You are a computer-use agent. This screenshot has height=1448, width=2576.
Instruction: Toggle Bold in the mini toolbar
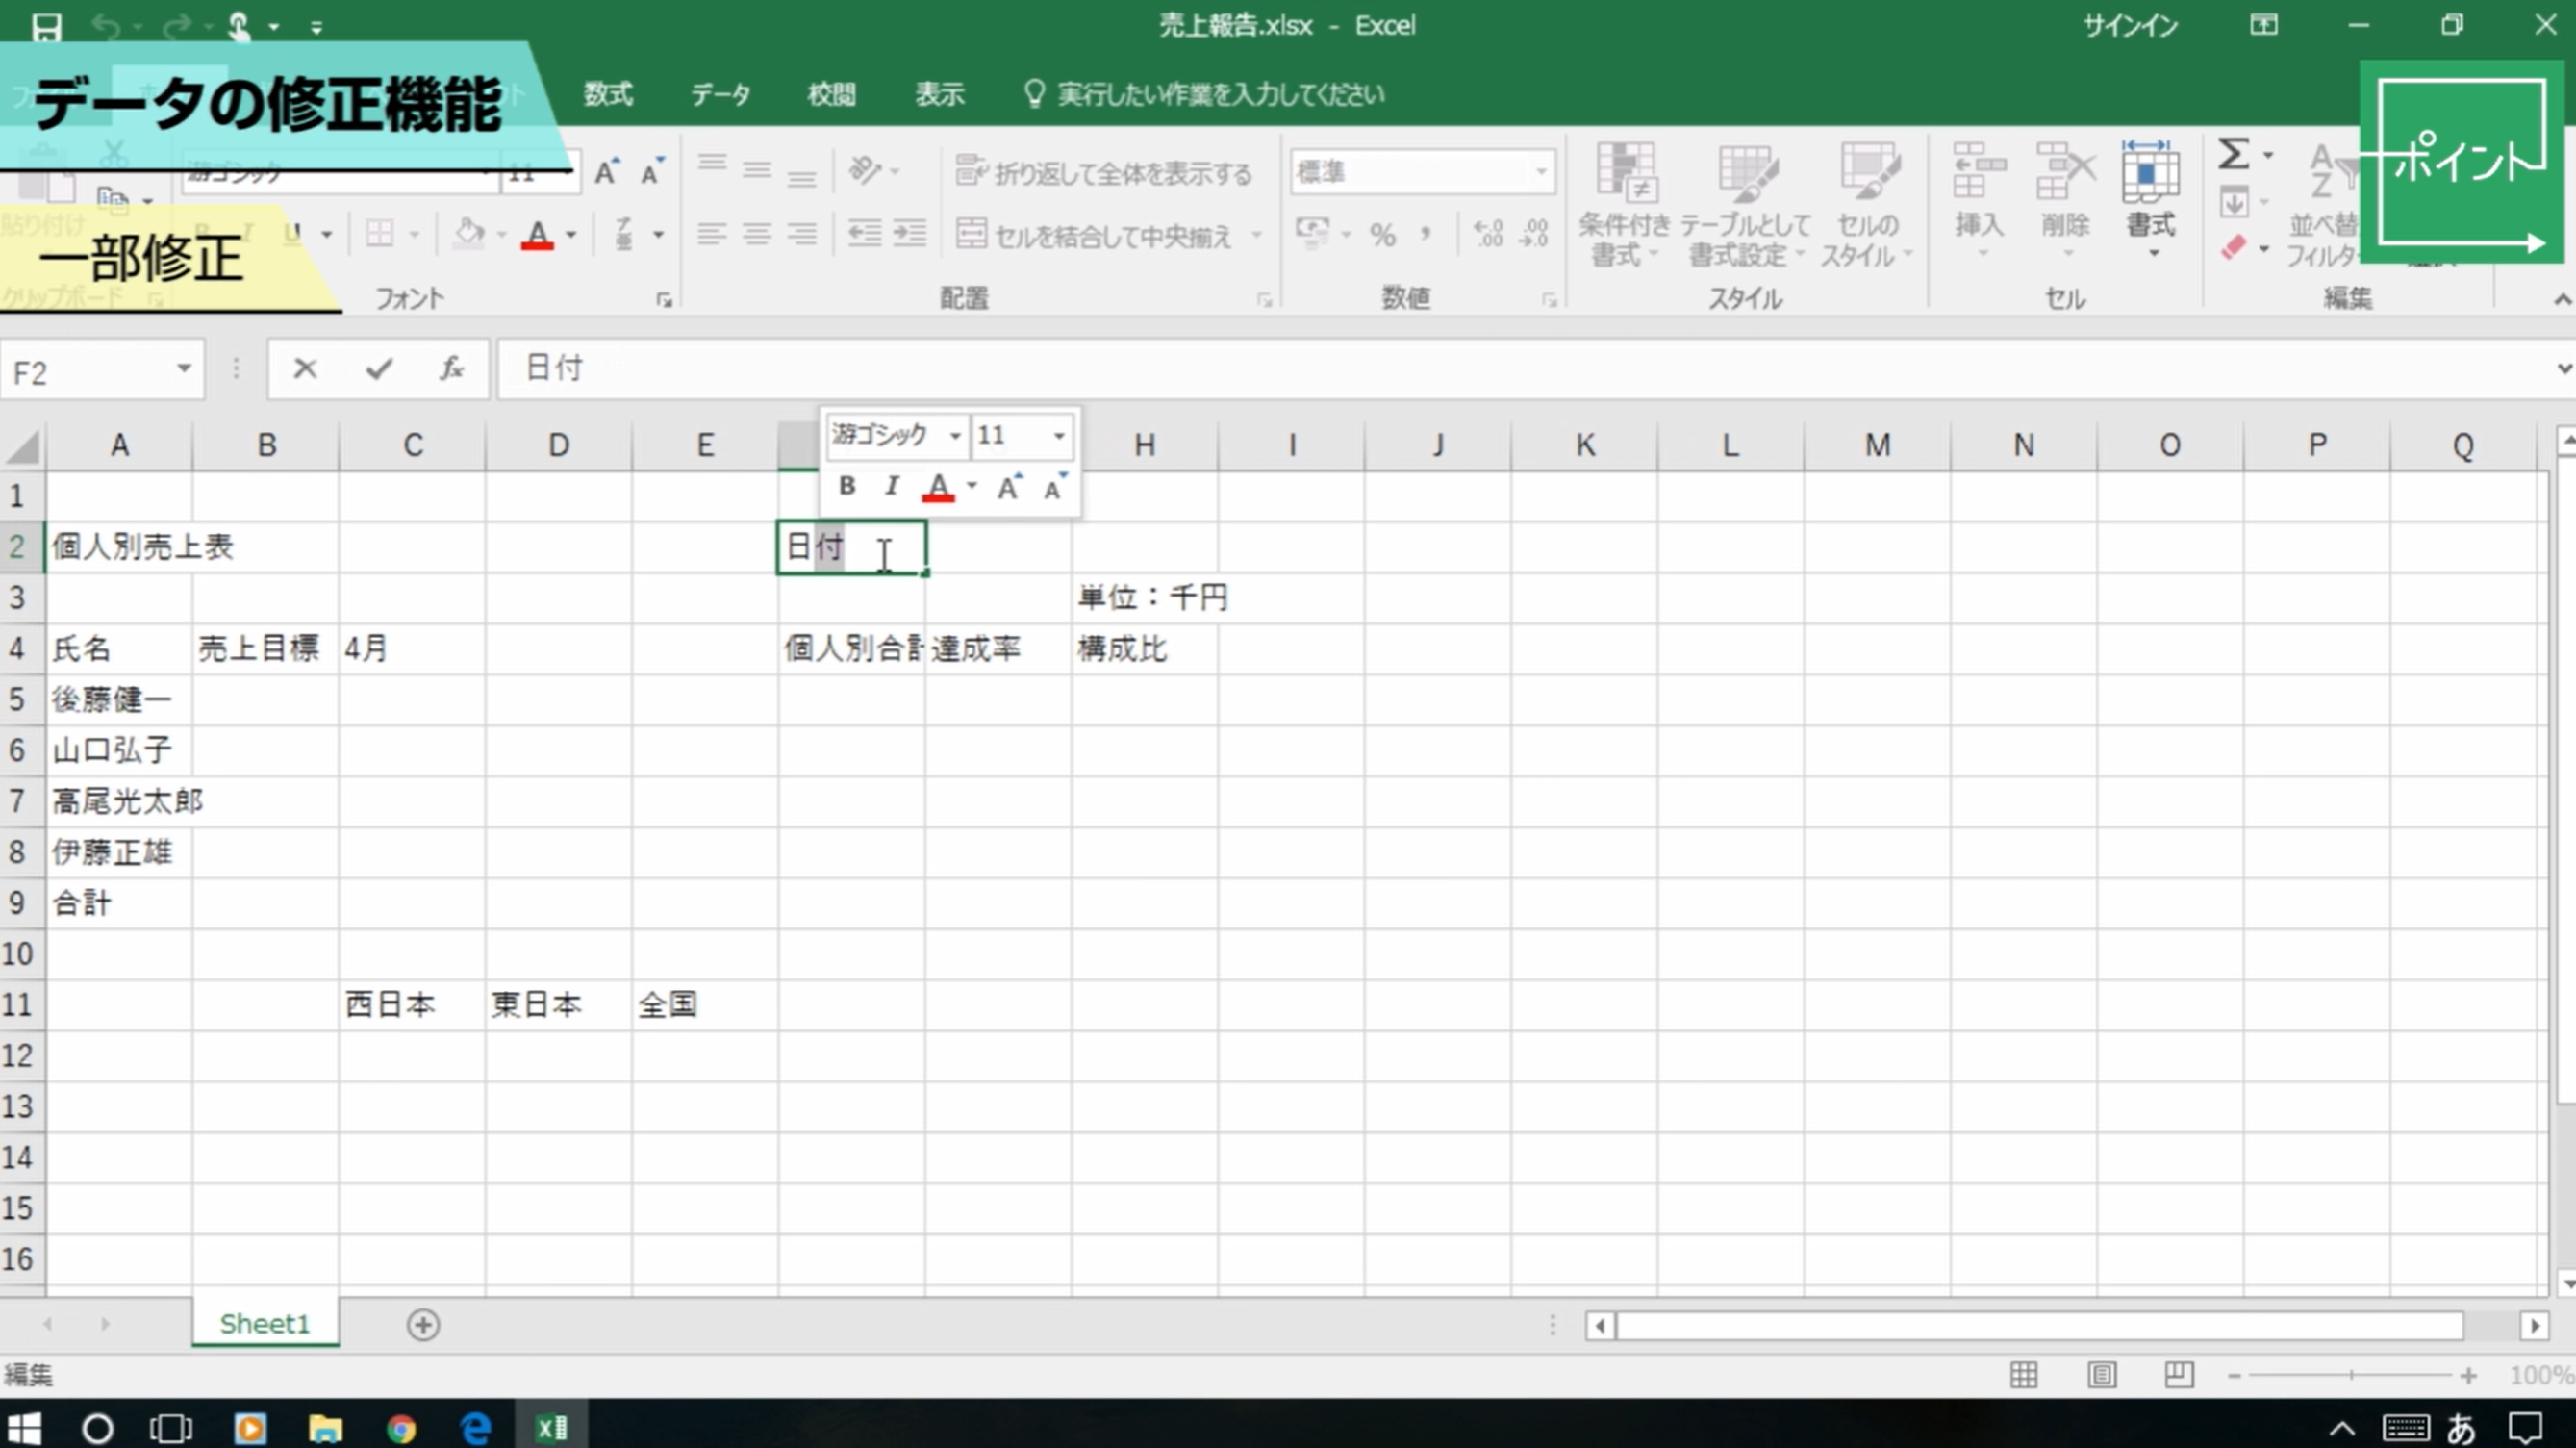point(847,487)
